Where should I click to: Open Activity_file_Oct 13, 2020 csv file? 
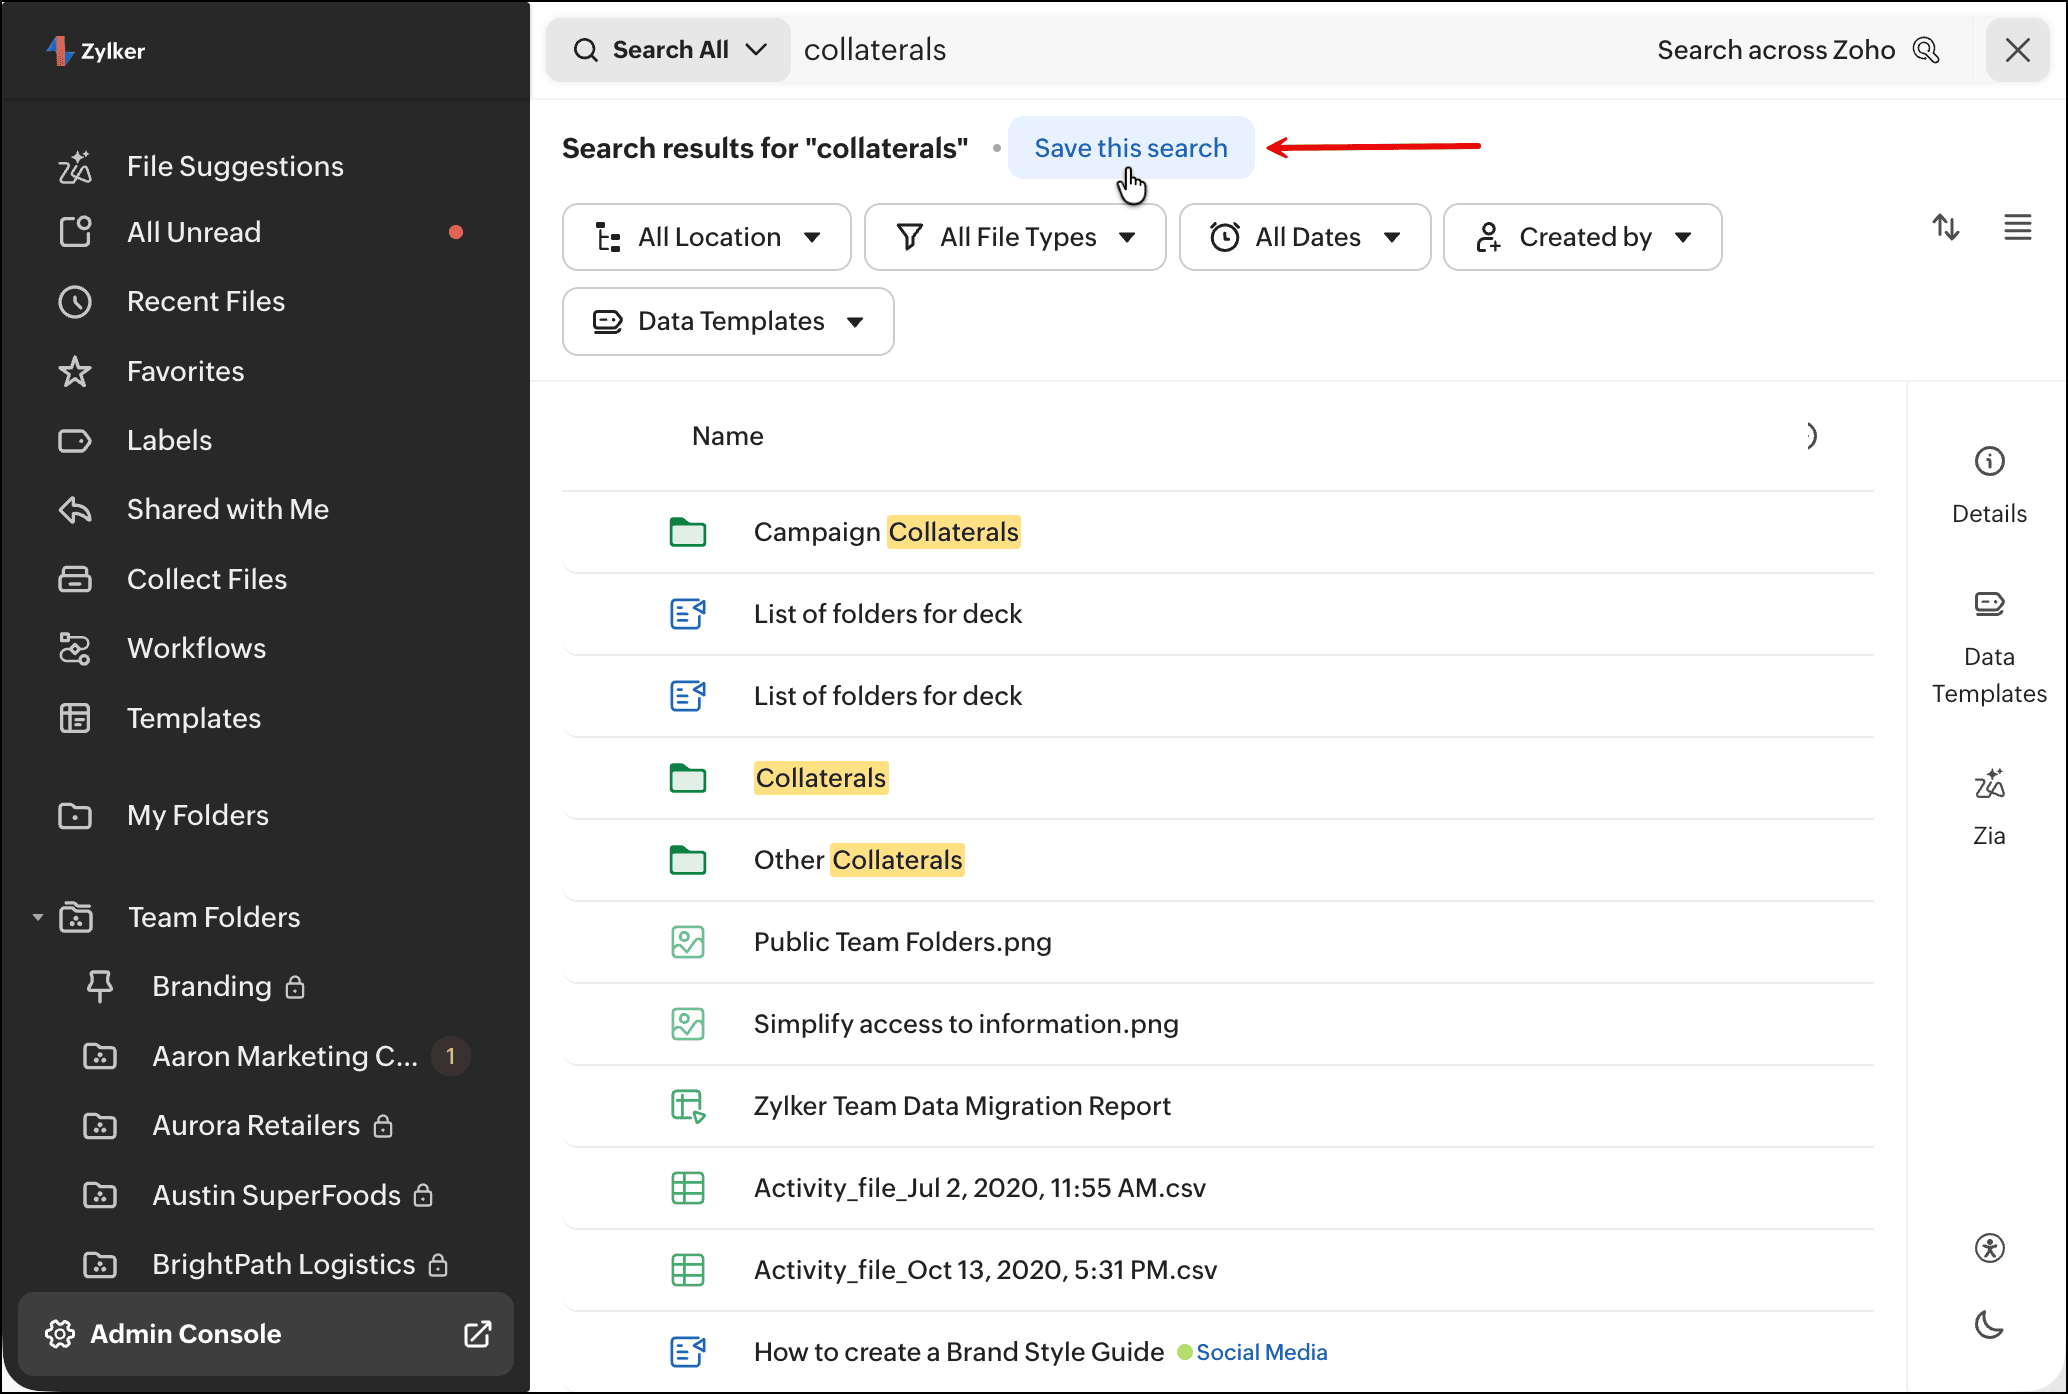[985, 1270]
